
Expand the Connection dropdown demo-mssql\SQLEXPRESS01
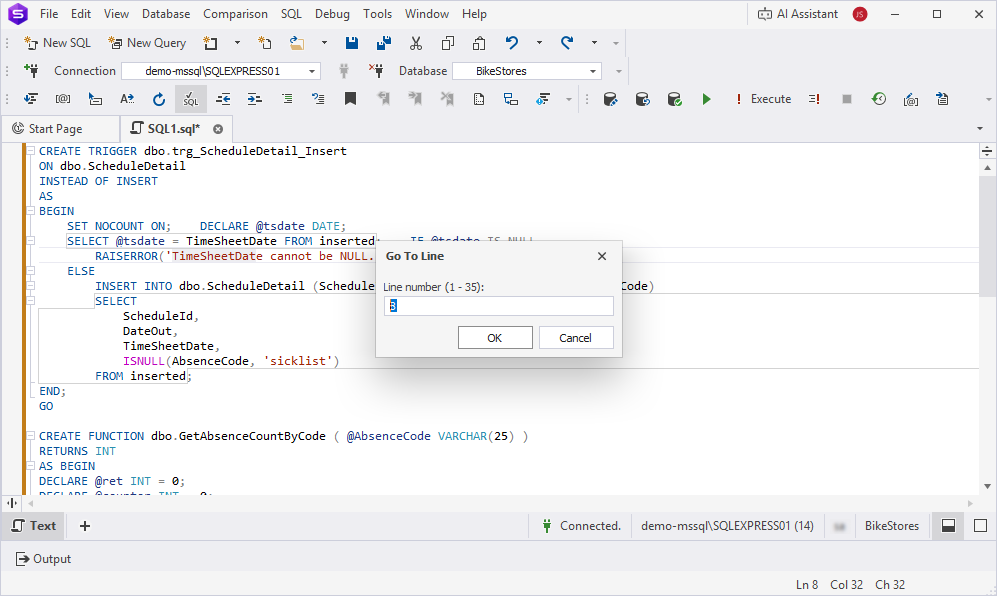pyautogui.click(x=312, y=71)
